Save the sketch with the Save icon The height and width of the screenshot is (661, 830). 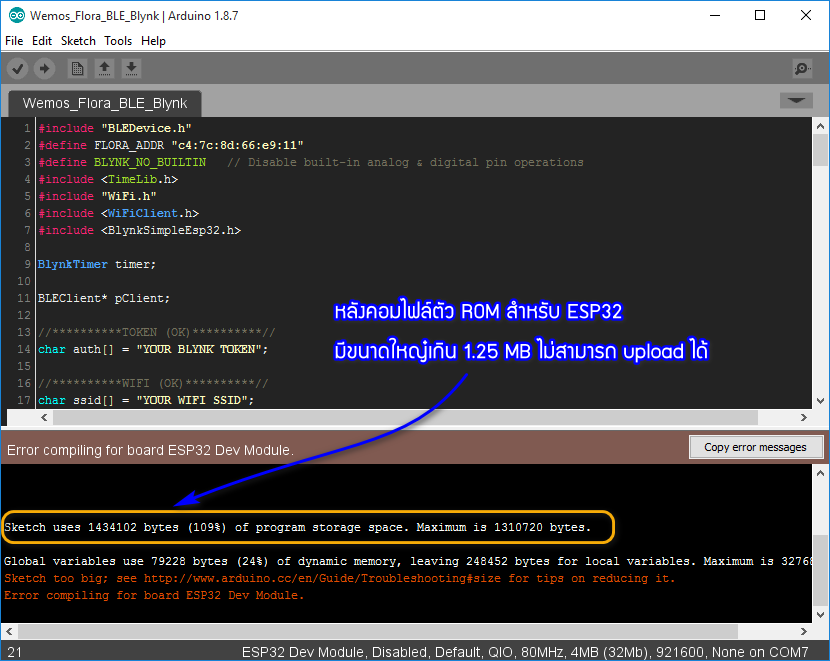[x=131, y=68]
